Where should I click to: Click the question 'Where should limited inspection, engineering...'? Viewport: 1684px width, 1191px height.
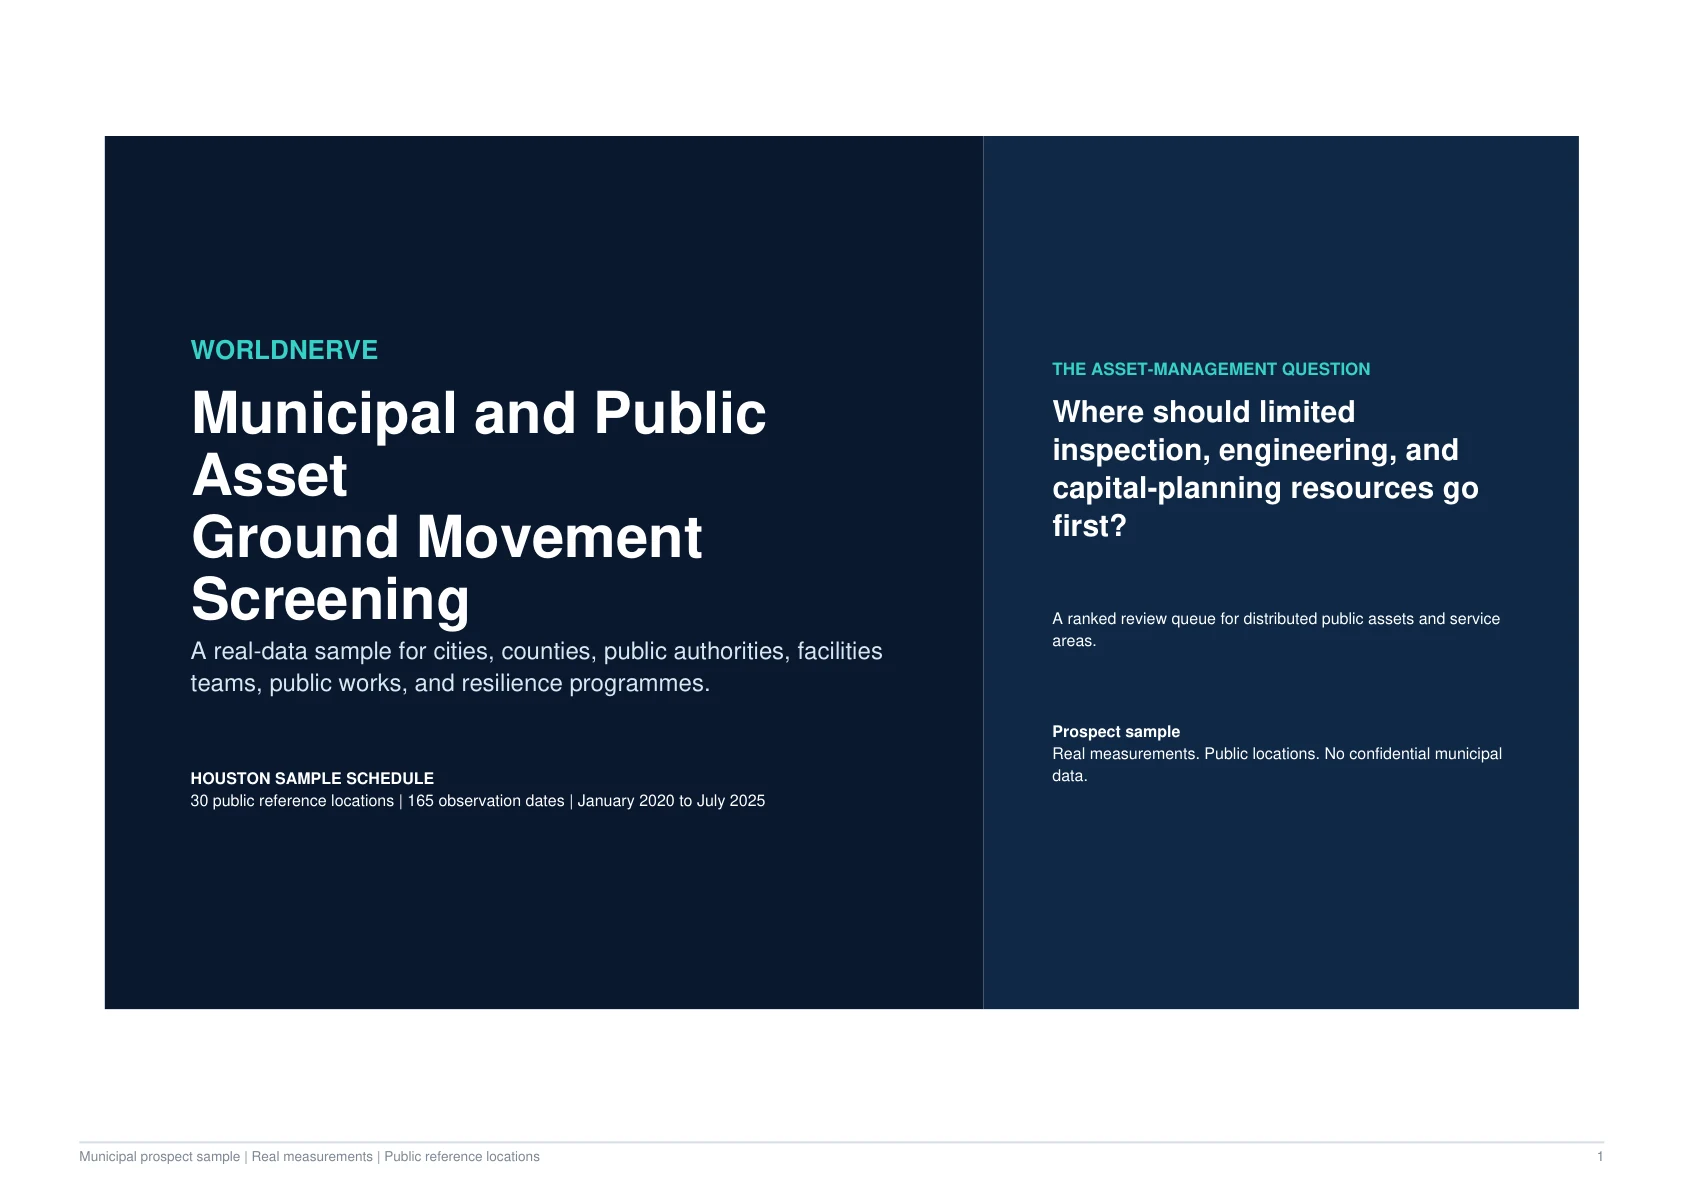(1265, 469)
